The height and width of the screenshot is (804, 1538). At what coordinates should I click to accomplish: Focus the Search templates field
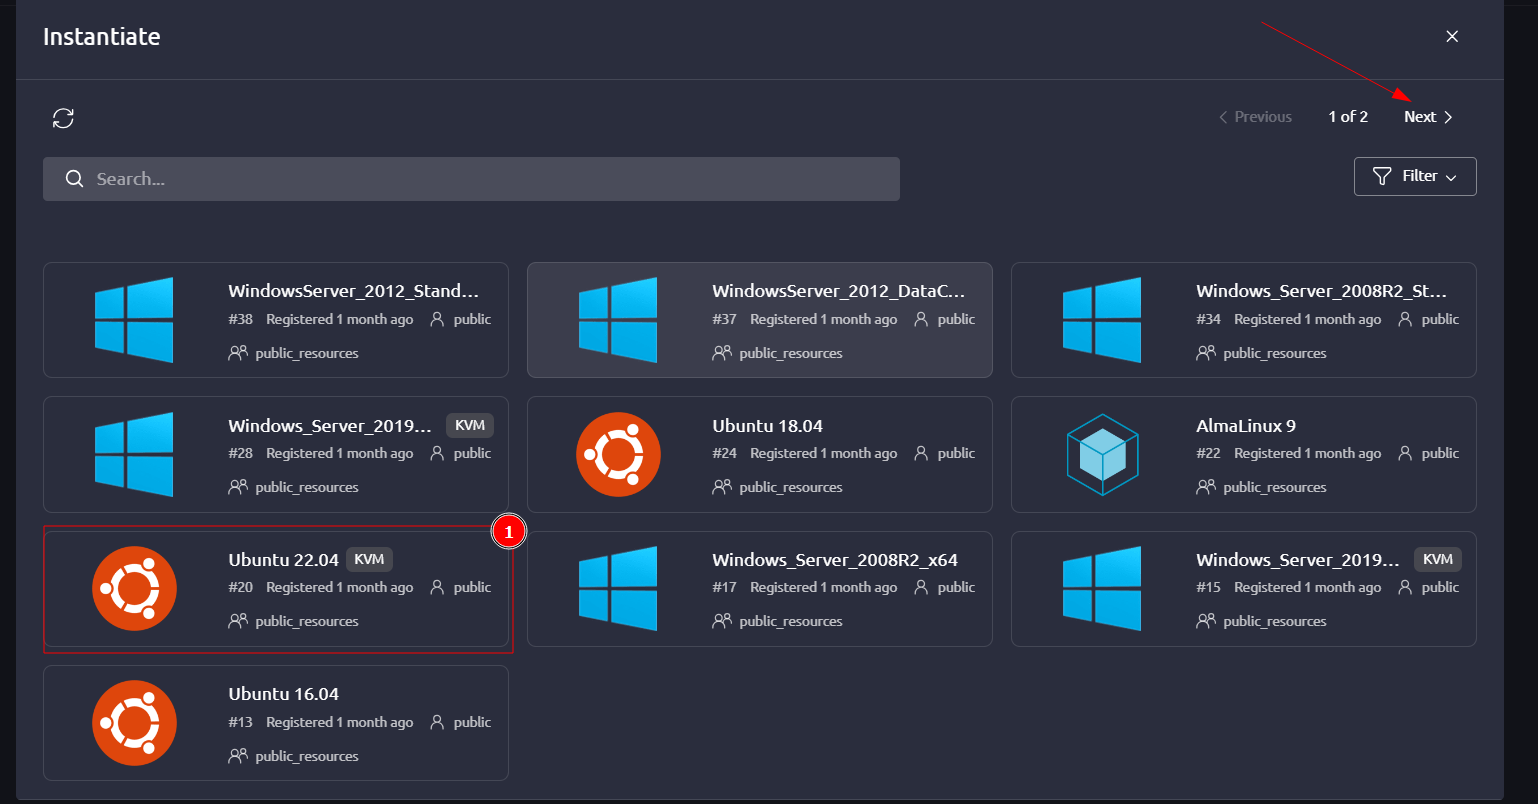coord(480,179)
